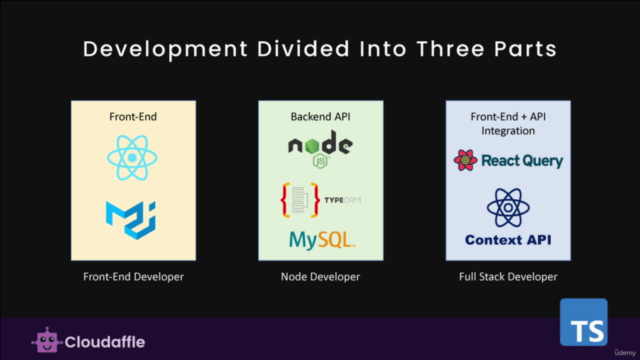640x360 pixels.
Task: Click the "Backend API" card heading
Action: click(320, 117)
